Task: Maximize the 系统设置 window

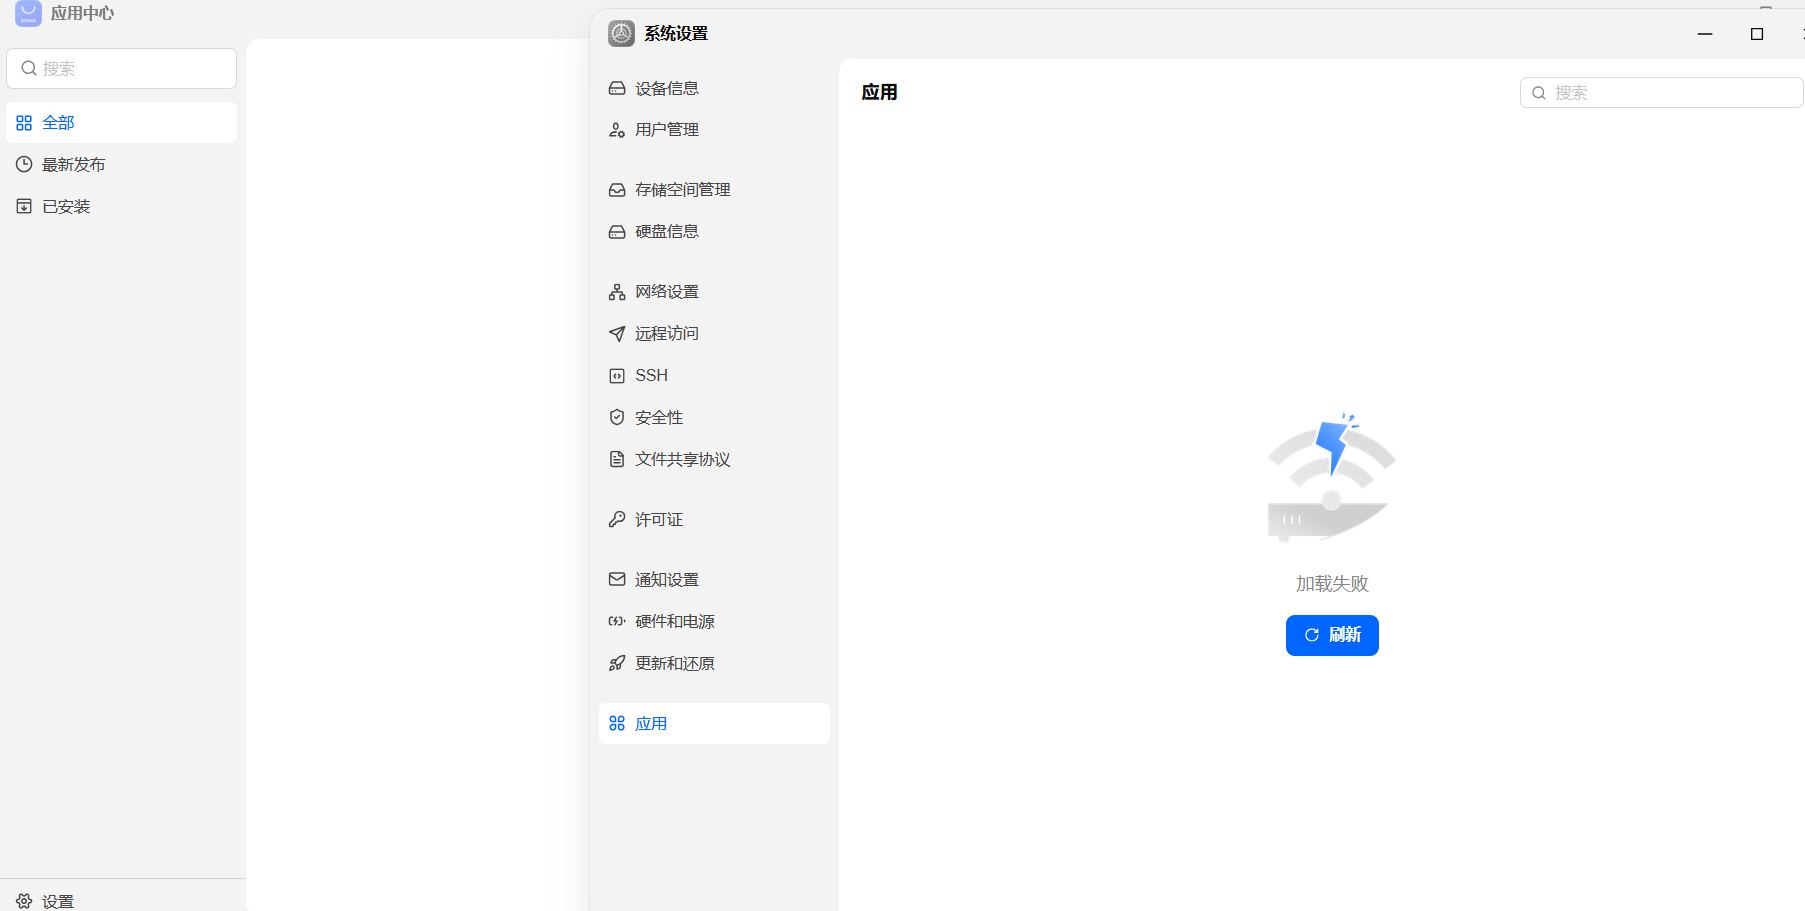Action: click(x=1757, y=34)
